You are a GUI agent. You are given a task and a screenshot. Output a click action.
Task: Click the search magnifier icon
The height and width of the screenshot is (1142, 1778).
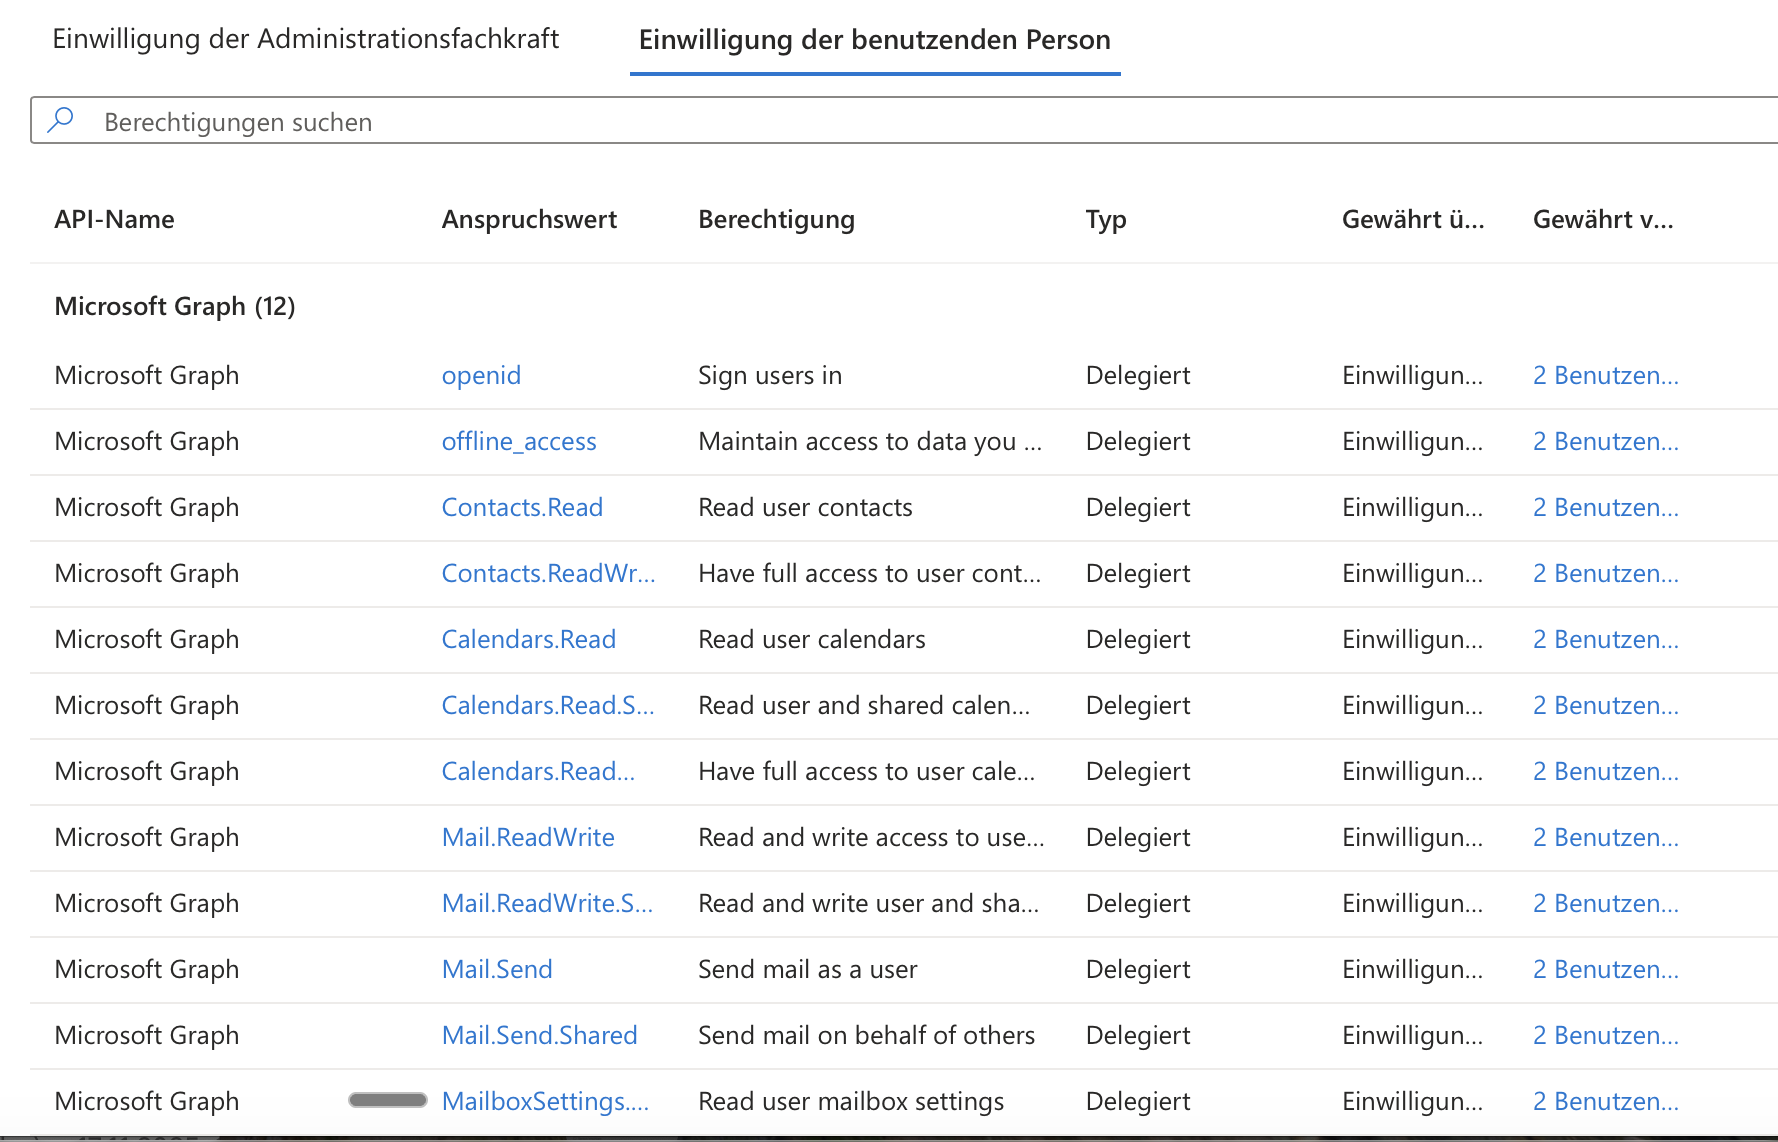click(61, 121)
